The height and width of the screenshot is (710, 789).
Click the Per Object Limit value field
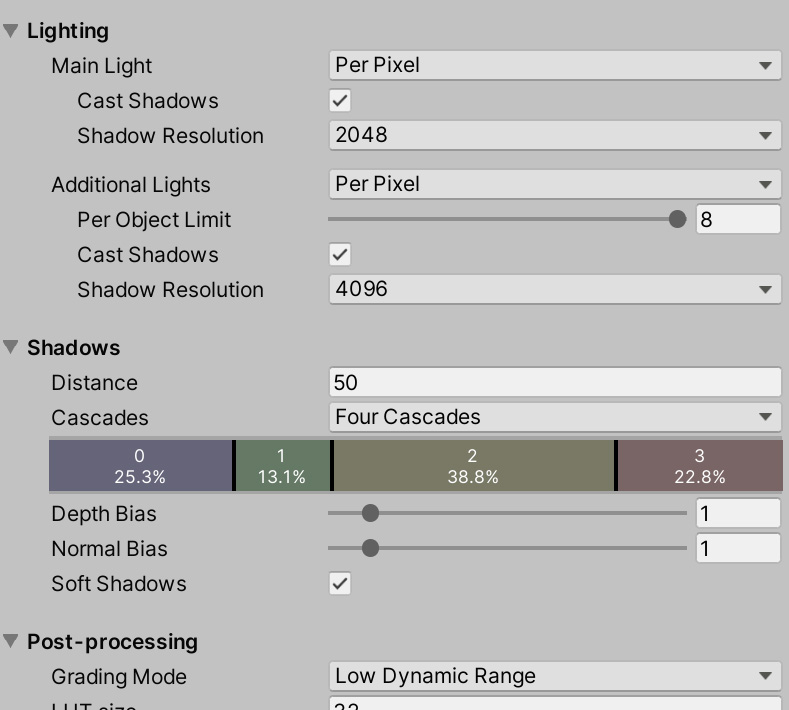738,219
